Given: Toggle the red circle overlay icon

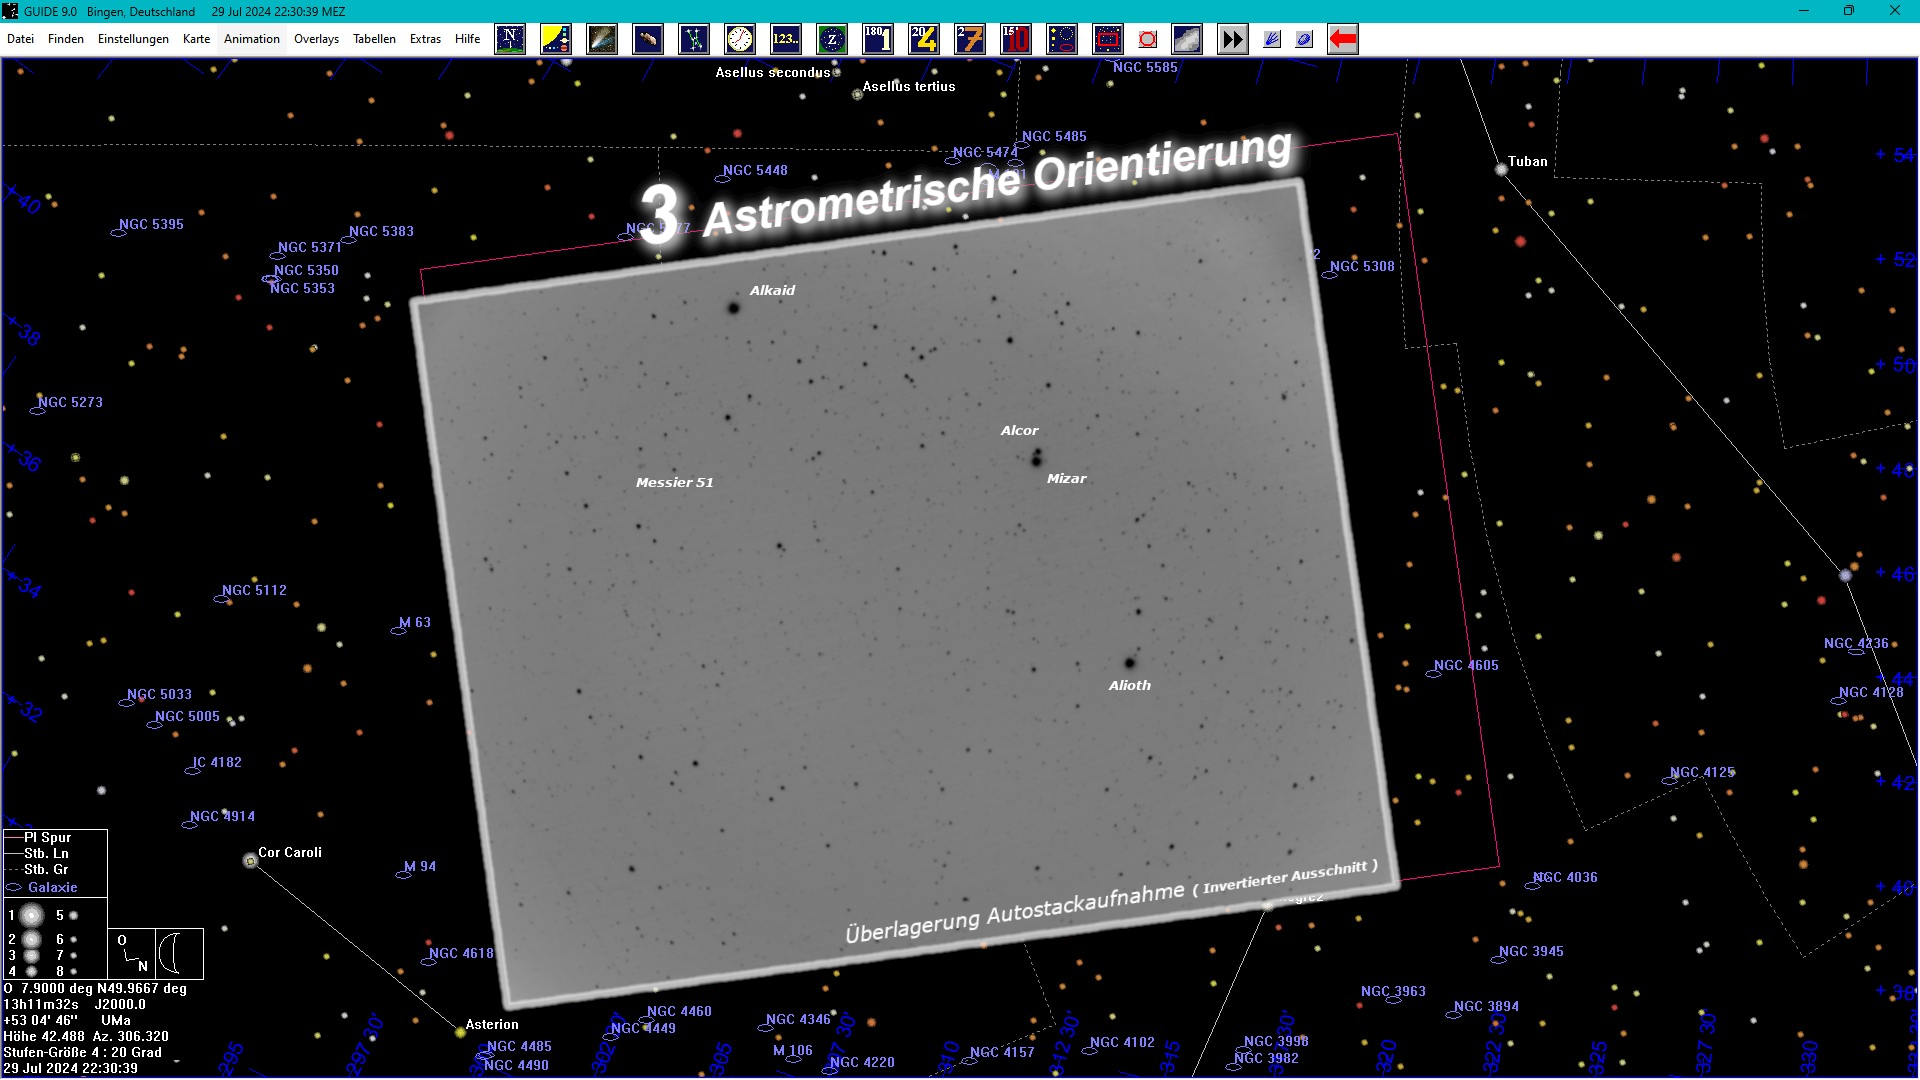Looking at the screenshot, I should click(1148, 40).
